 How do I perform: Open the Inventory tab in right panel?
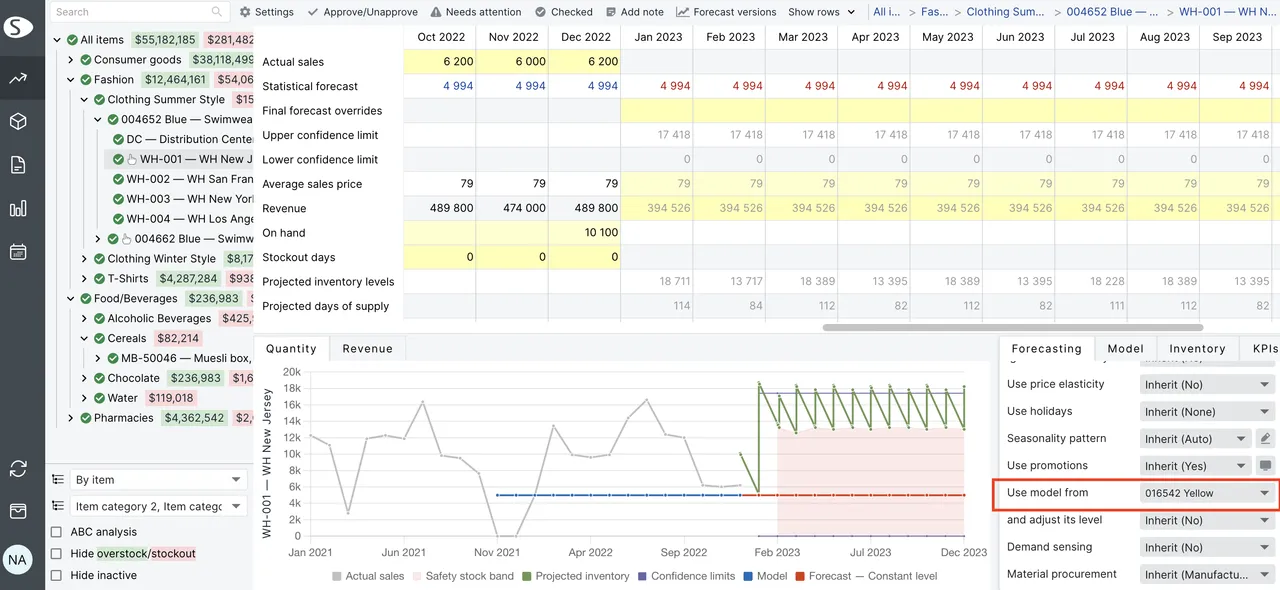point(1197,348)
